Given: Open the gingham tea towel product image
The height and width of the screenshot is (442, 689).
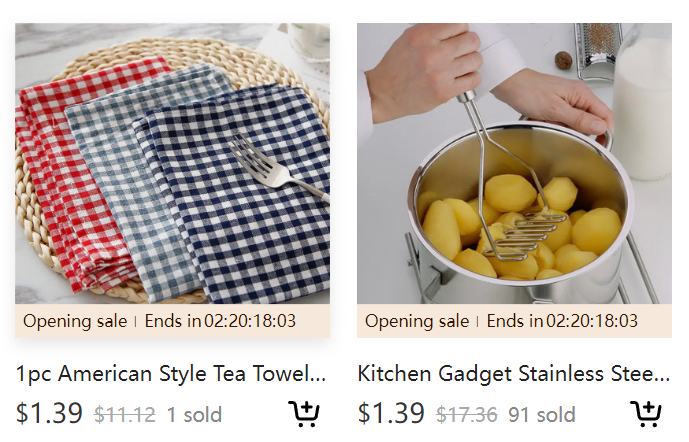Looking at the screenshot, I should point(172,163).
